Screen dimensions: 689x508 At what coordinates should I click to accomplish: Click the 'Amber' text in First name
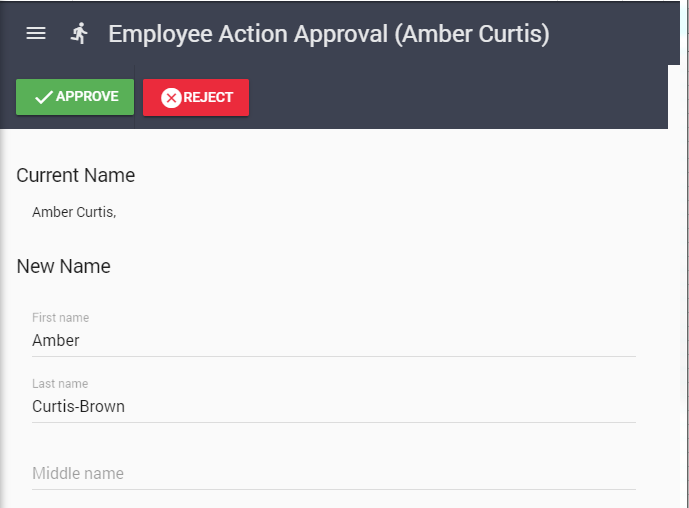56,340
